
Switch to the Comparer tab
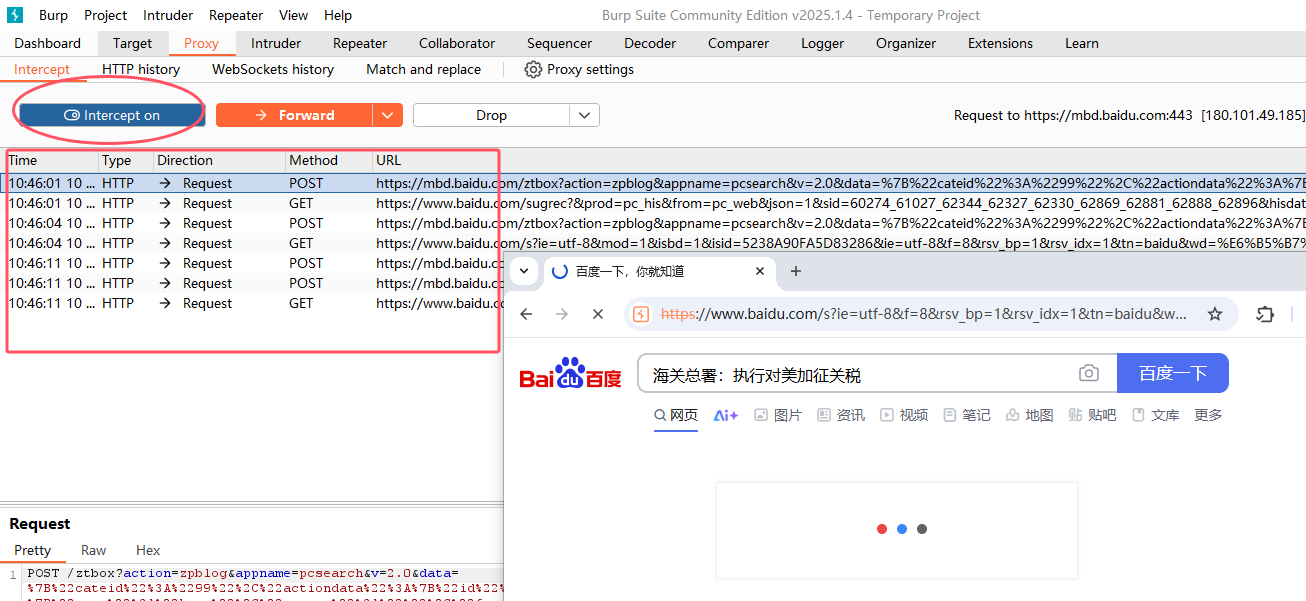(739, 43)
